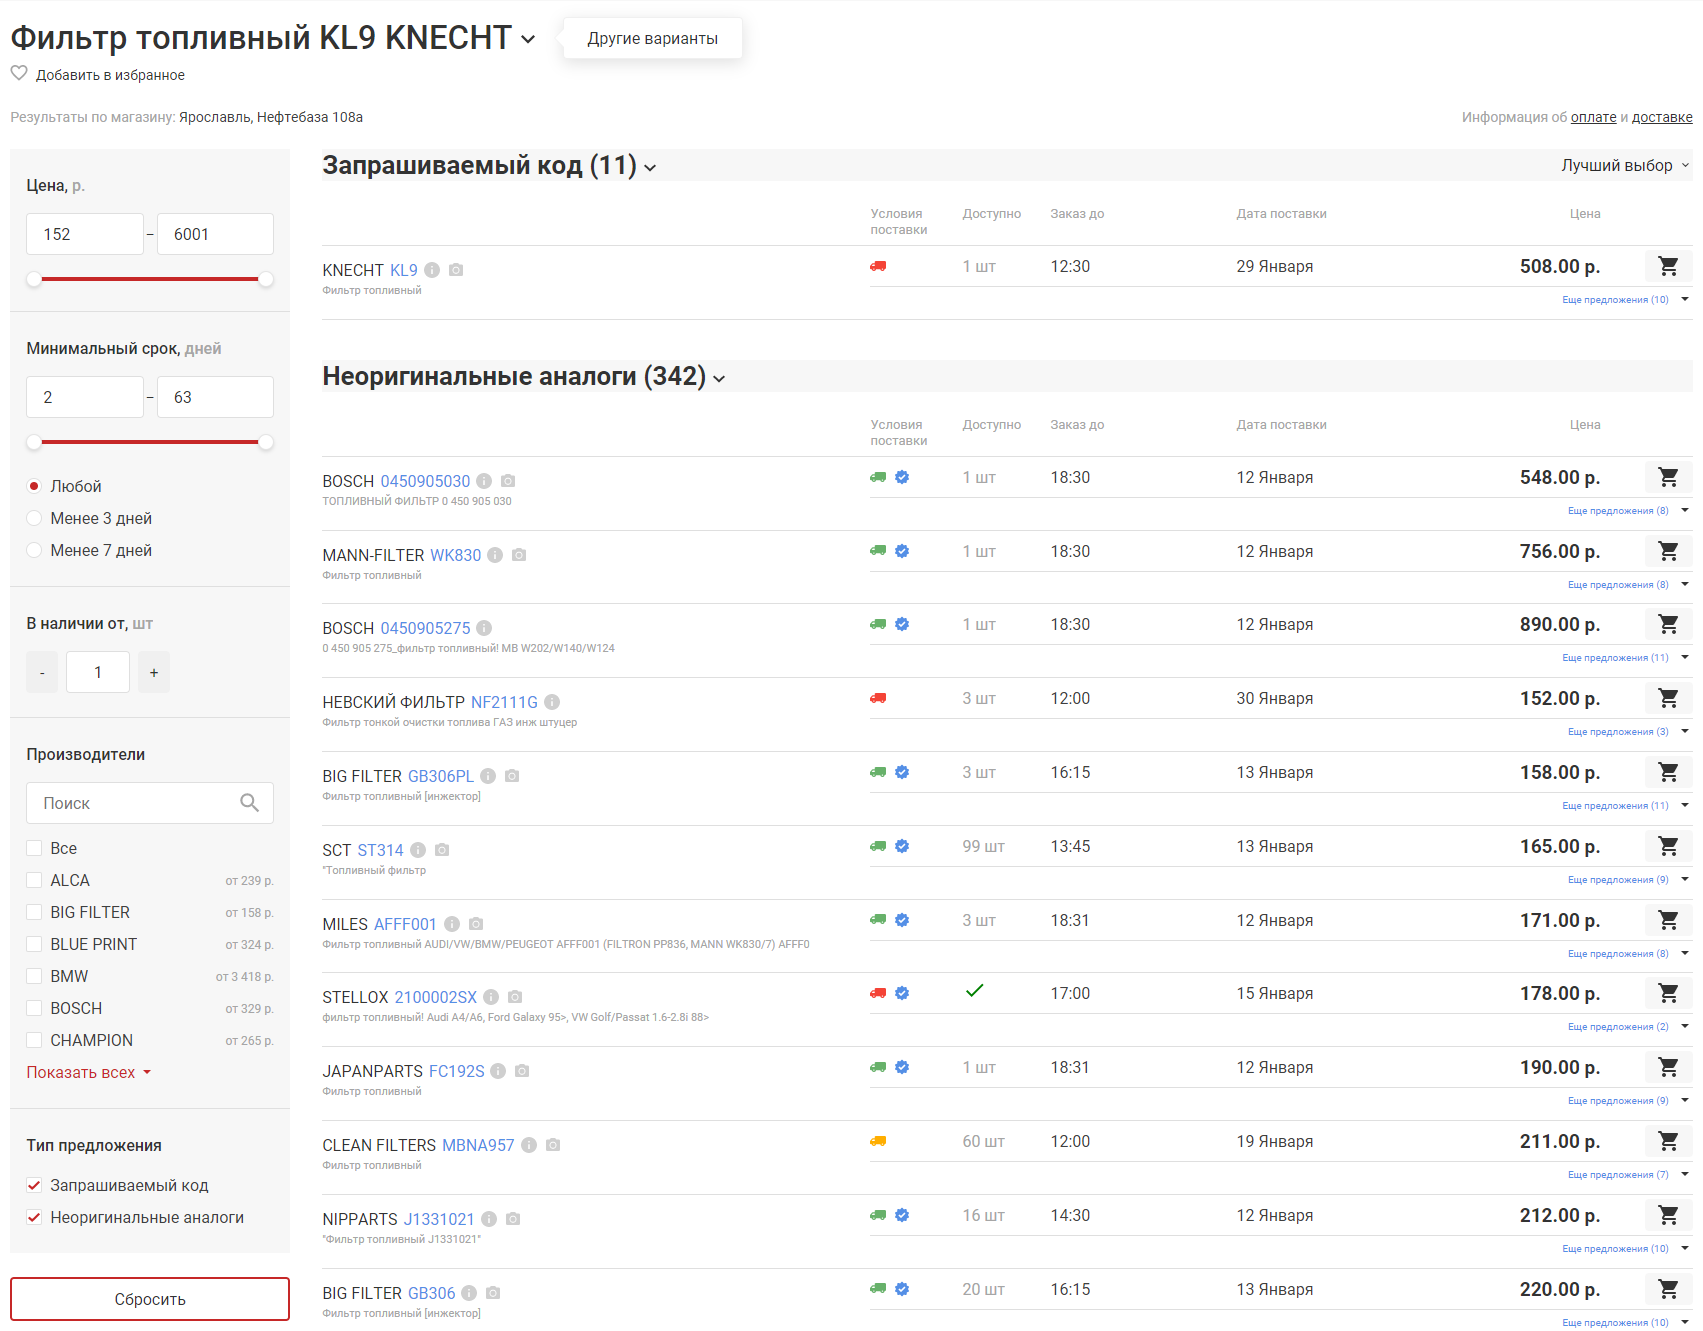Add 152.00 р. Nevsky filter to cart
1703x1331 pixels.
coord(1668,698)
